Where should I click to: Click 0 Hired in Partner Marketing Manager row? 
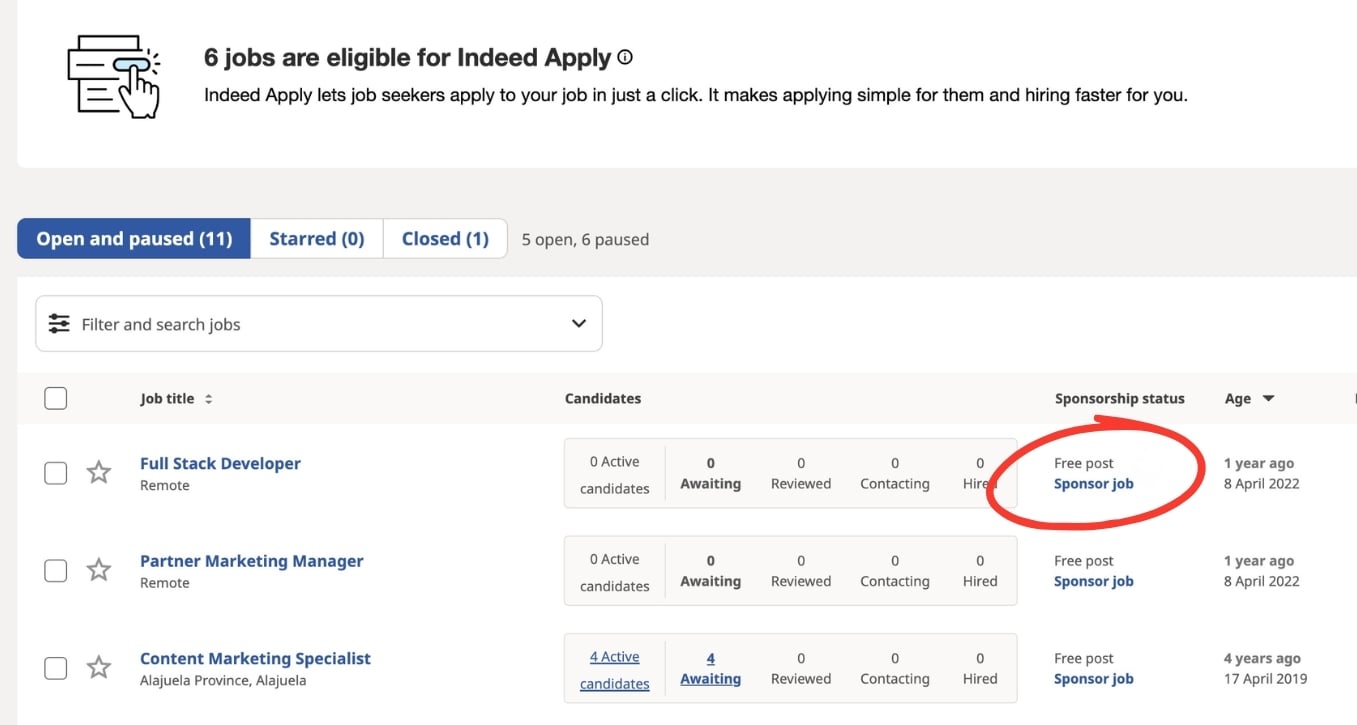(x=980, y=571)
